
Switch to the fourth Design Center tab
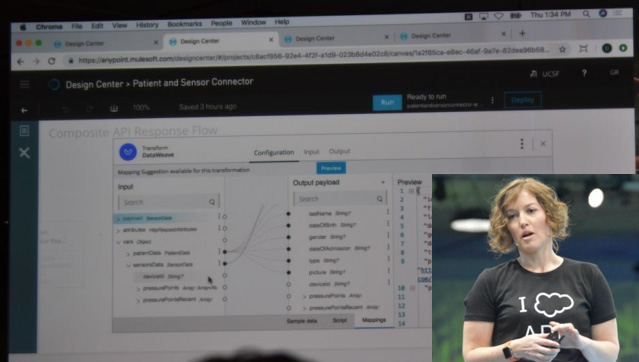[452, 36]
